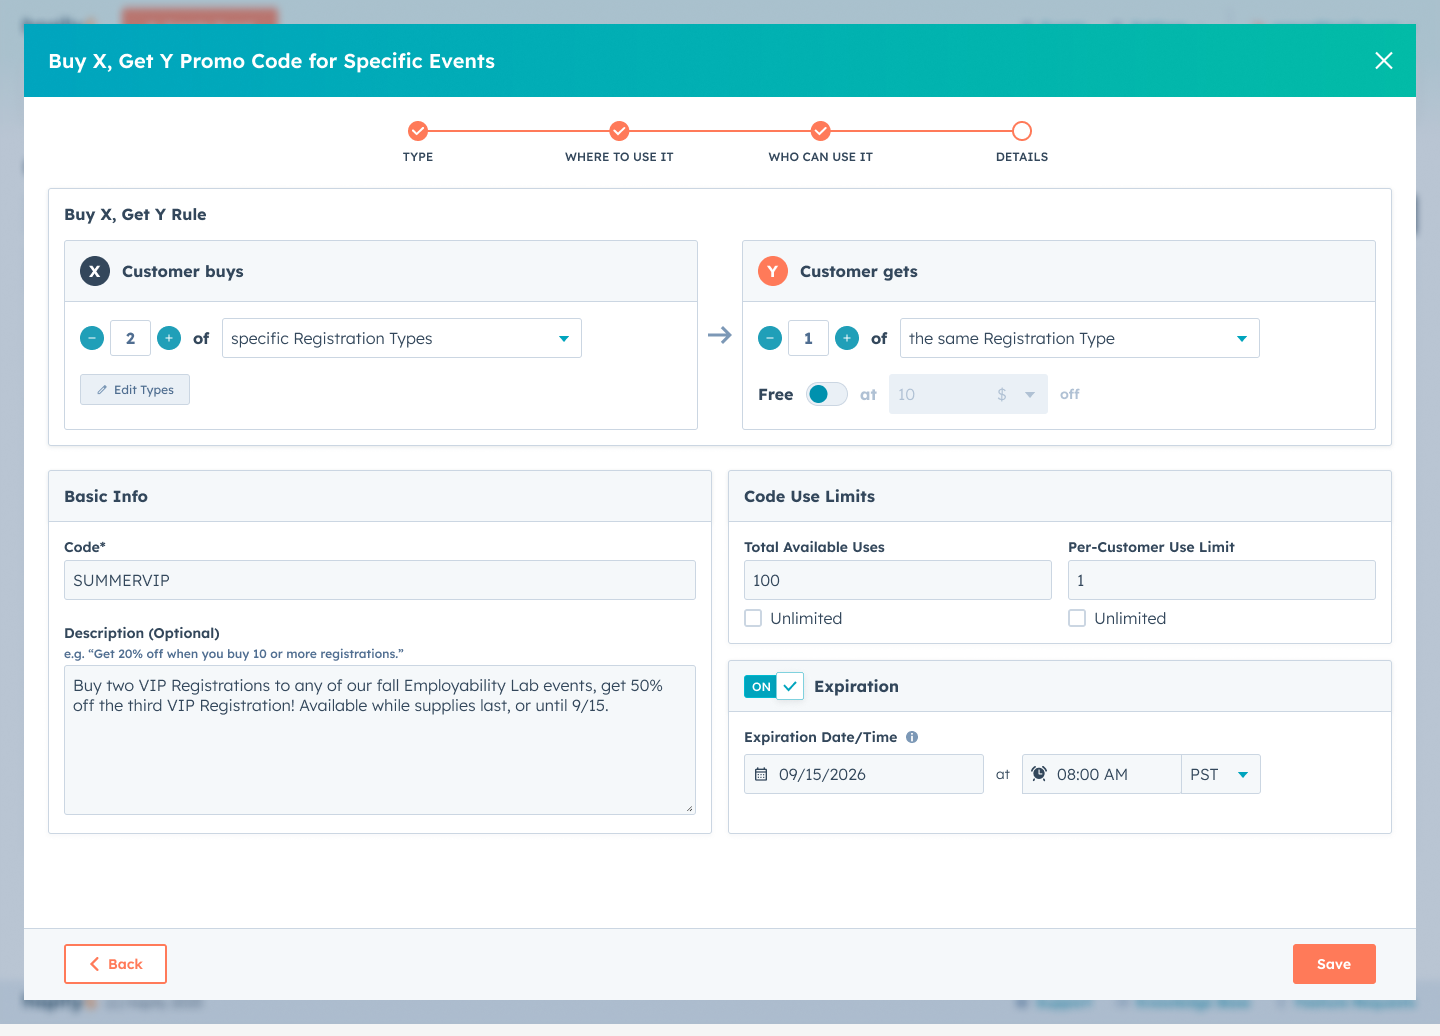This screenshot has height=1036, width=1440.
Task: Check Unlimited under Per-Customer Use Limit
Action: point(1077,618)
